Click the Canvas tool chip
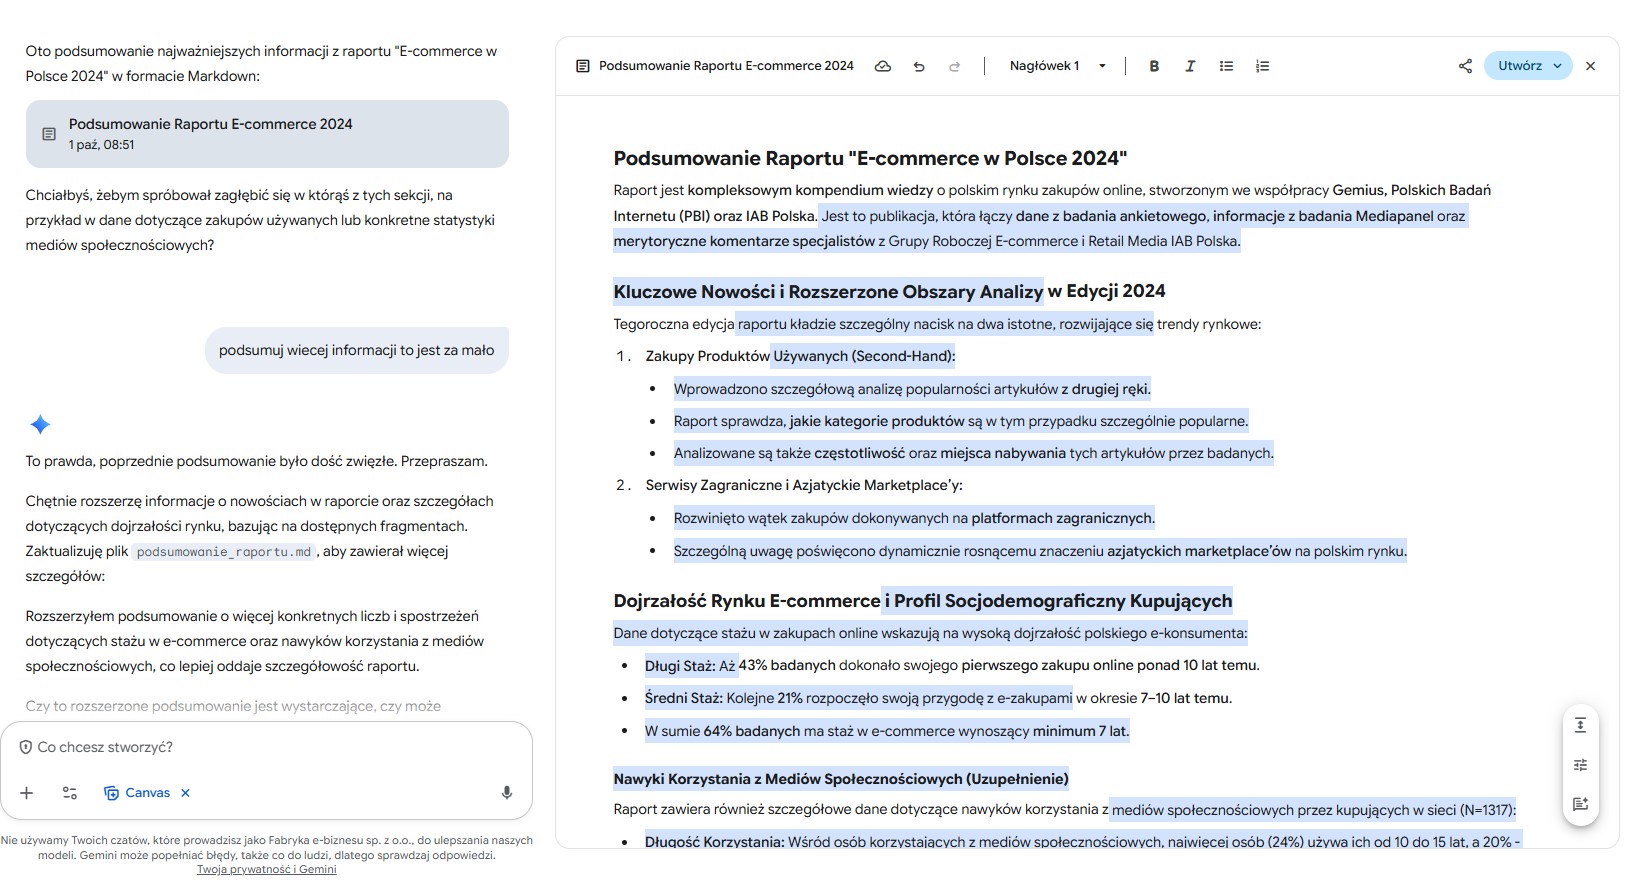This screenshot has height=883, width=1625. pyautogui.click(x=138, y=793)
